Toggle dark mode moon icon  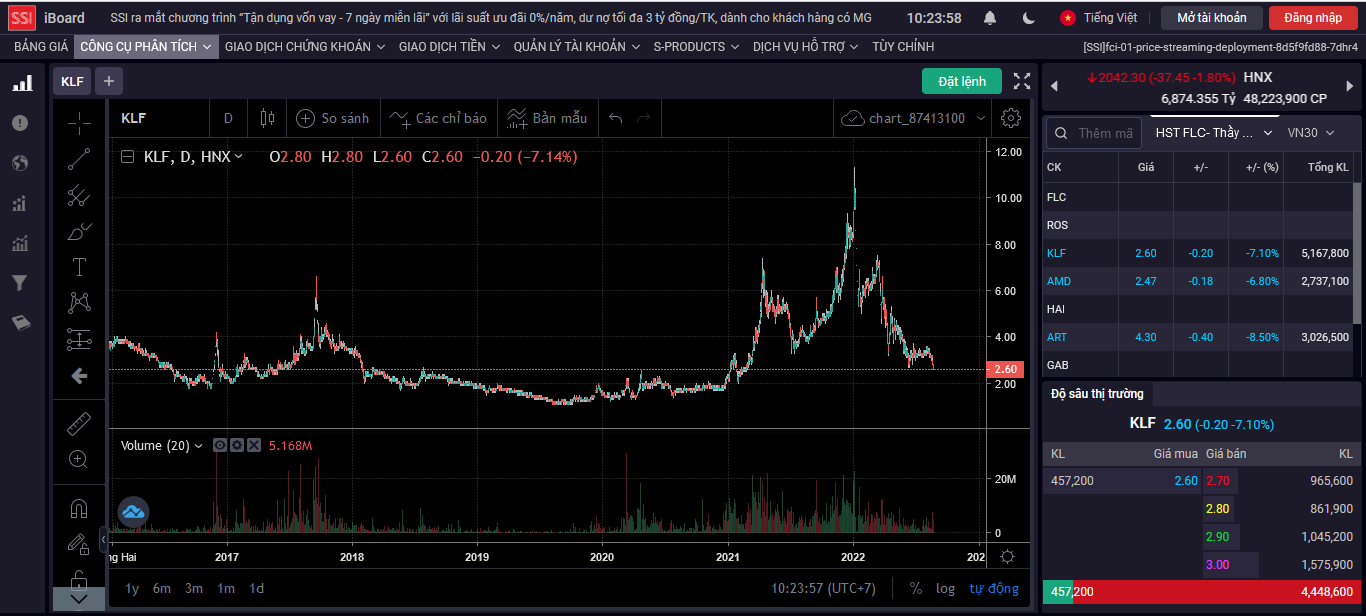click(x=1029, y=18)
